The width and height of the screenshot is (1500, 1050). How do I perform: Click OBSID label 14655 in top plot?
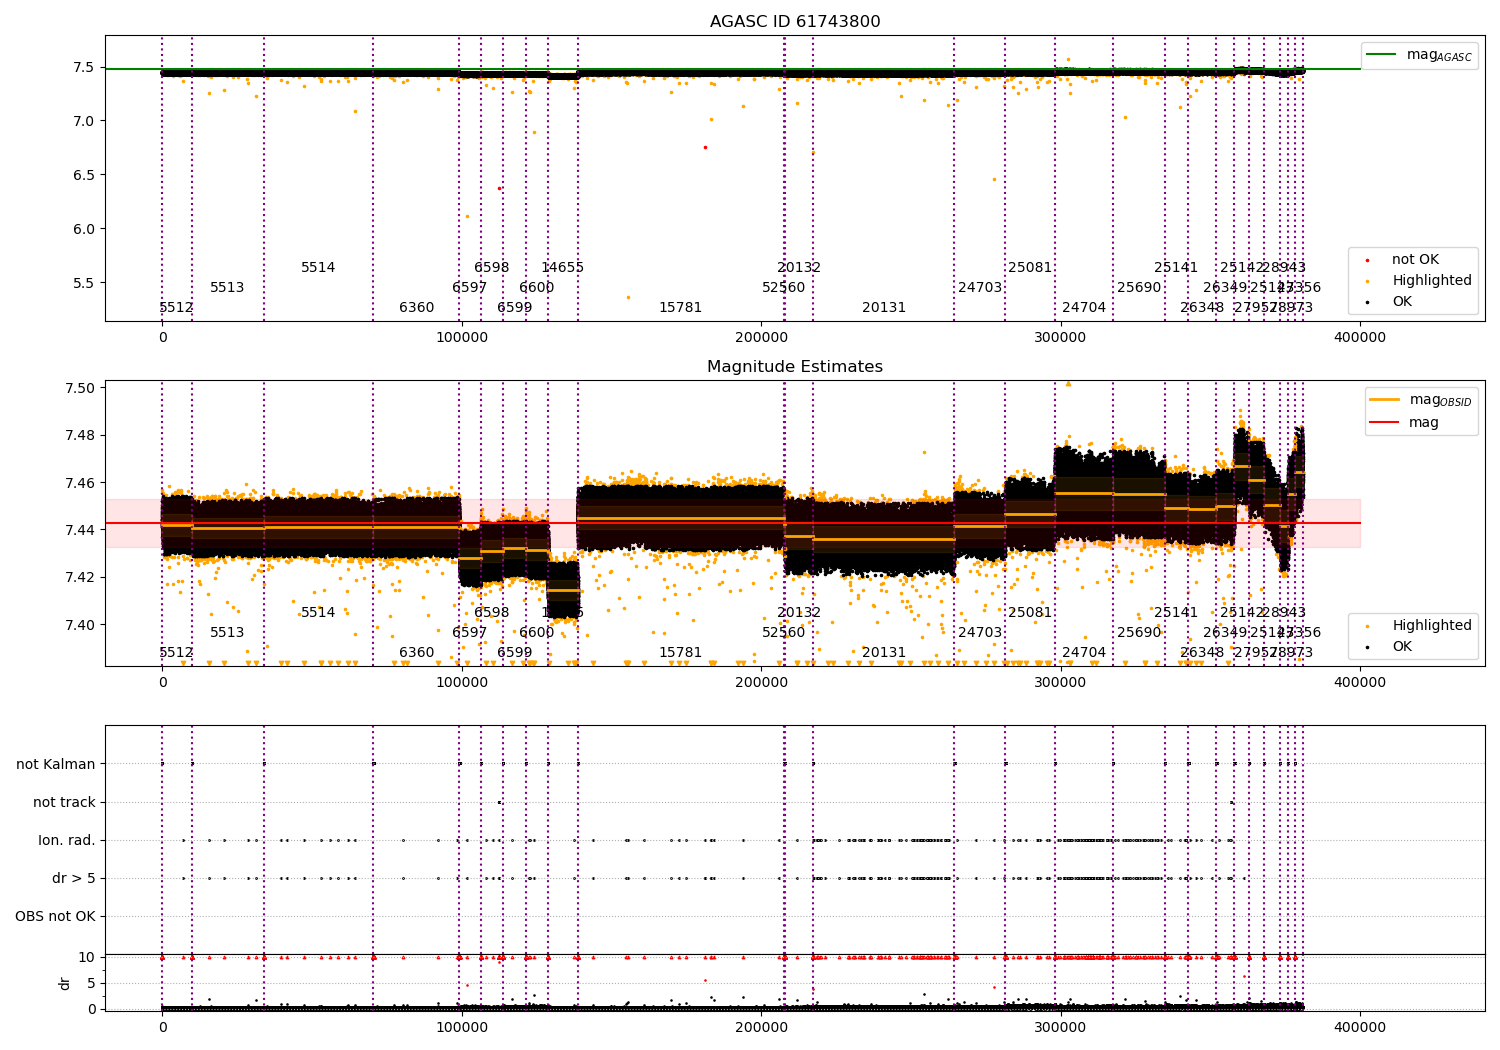point(563,267)
